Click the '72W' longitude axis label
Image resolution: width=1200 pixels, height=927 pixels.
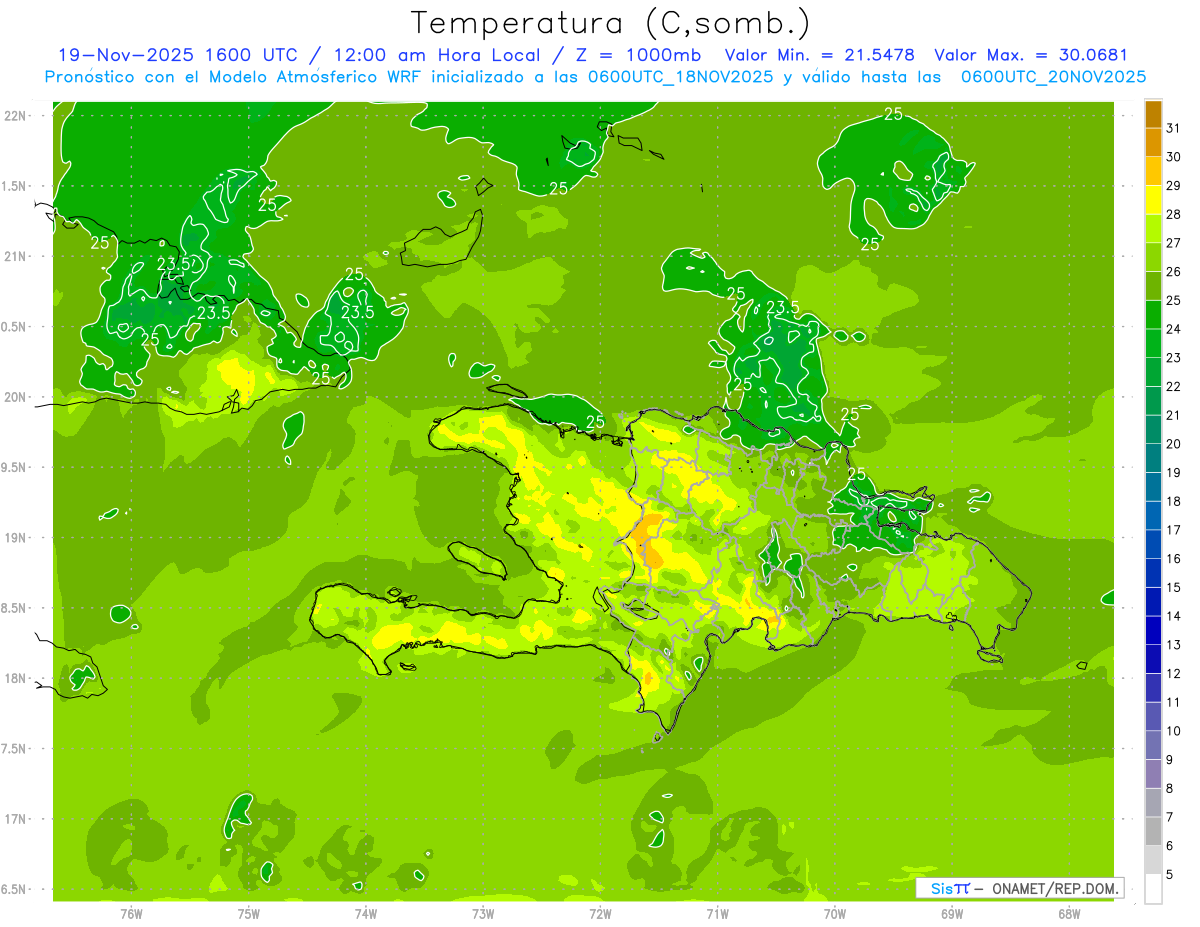tap(600, 914)
